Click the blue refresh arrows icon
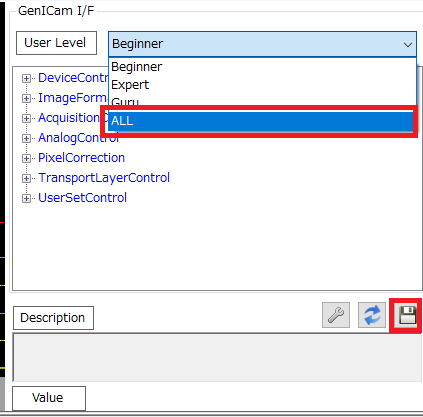Image resolution: width=423 pixels, height=417 pixels. pyautogui.click(x=372, y=315)
